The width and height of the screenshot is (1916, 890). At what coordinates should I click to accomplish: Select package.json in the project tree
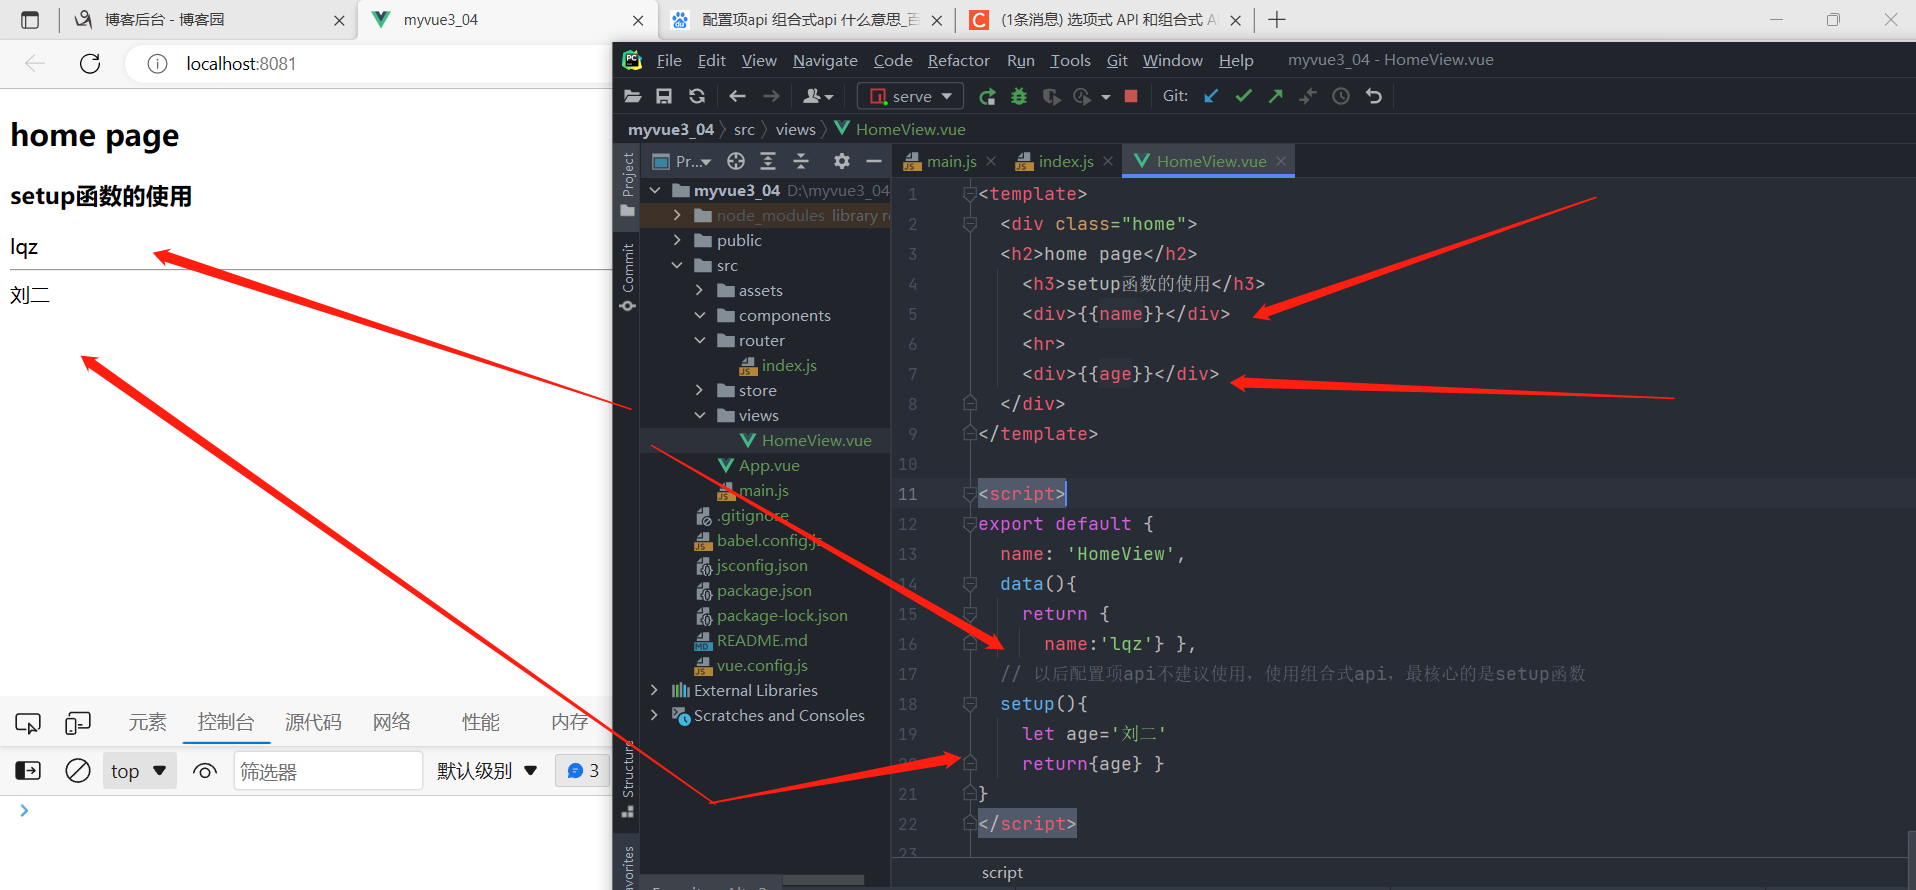click(763, 590)
